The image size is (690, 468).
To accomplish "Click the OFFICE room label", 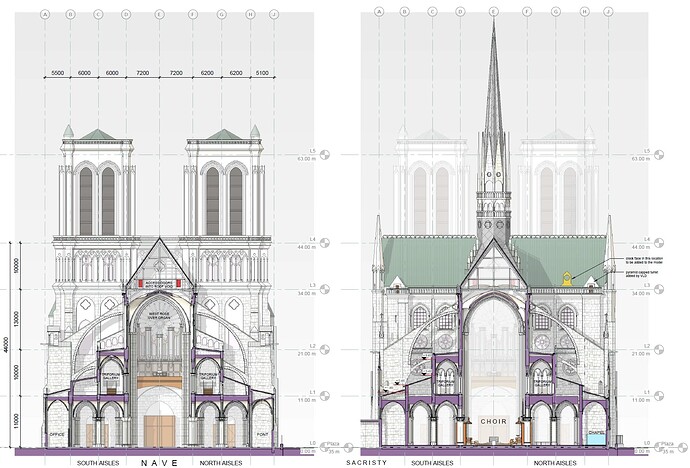I will point(57,434).
